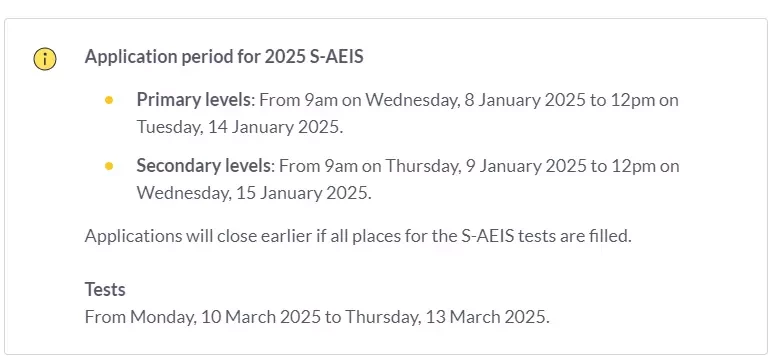This screenshot has height=364, width=779.
Task: Click the date 13 March 2025
Action: click(485, 317)
